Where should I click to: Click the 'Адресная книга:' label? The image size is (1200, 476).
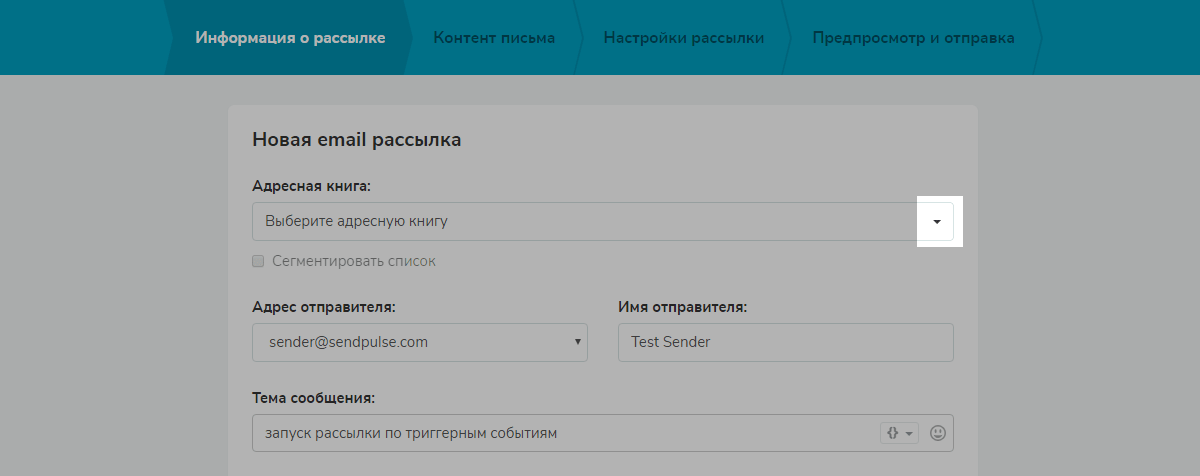tap(312, 186)
